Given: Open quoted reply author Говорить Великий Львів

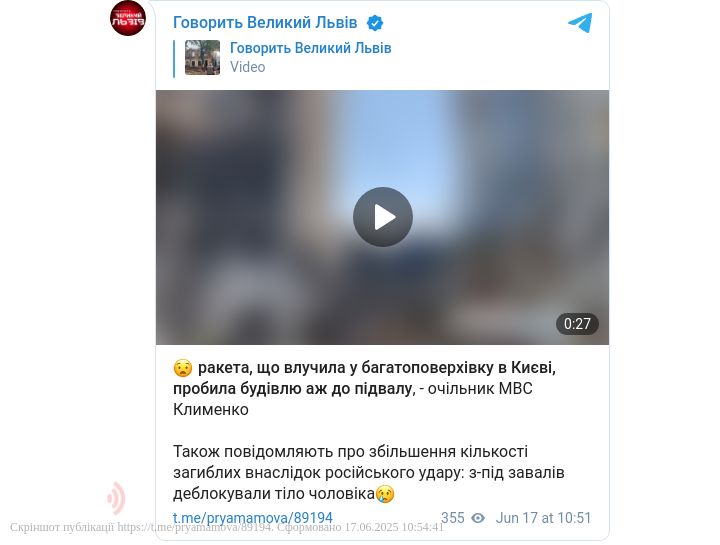Looking at the screenshot, I should (310, 48).
